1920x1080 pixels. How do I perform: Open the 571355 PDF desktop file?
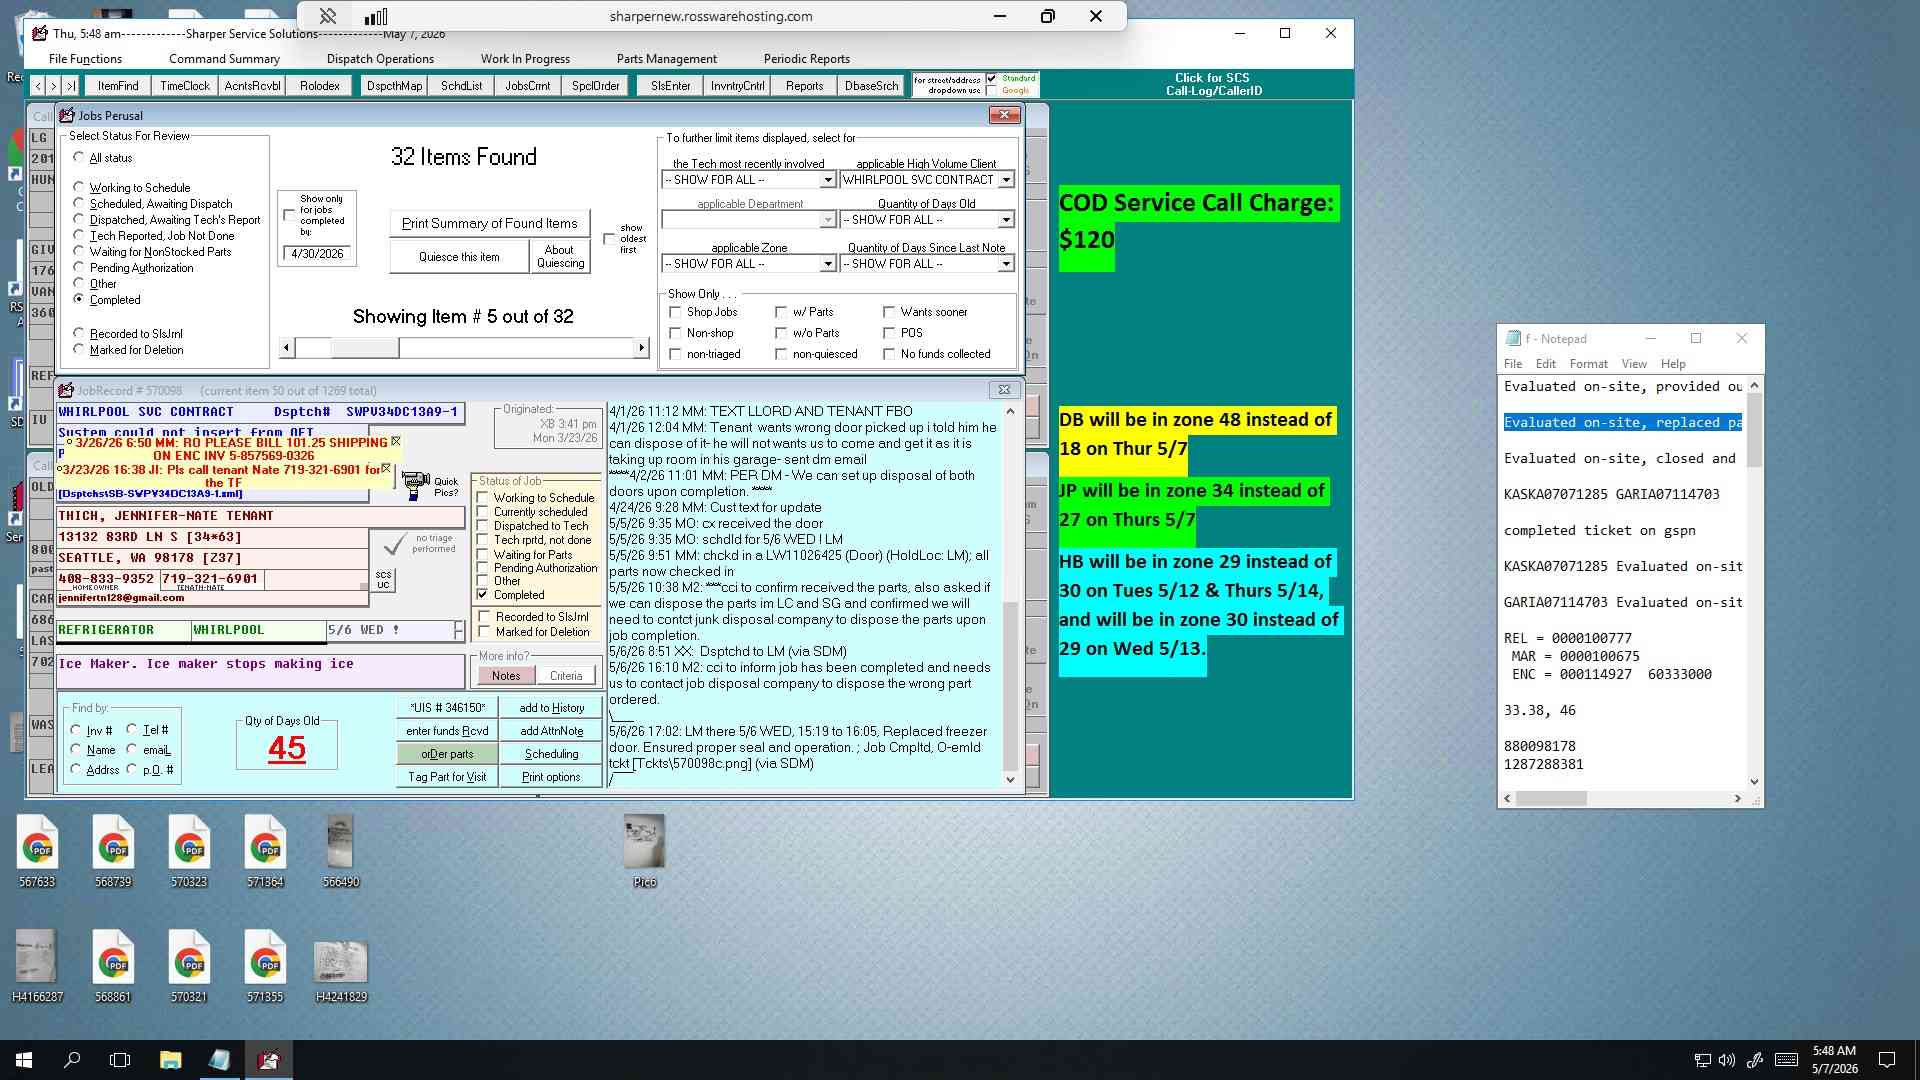point(265,965)
